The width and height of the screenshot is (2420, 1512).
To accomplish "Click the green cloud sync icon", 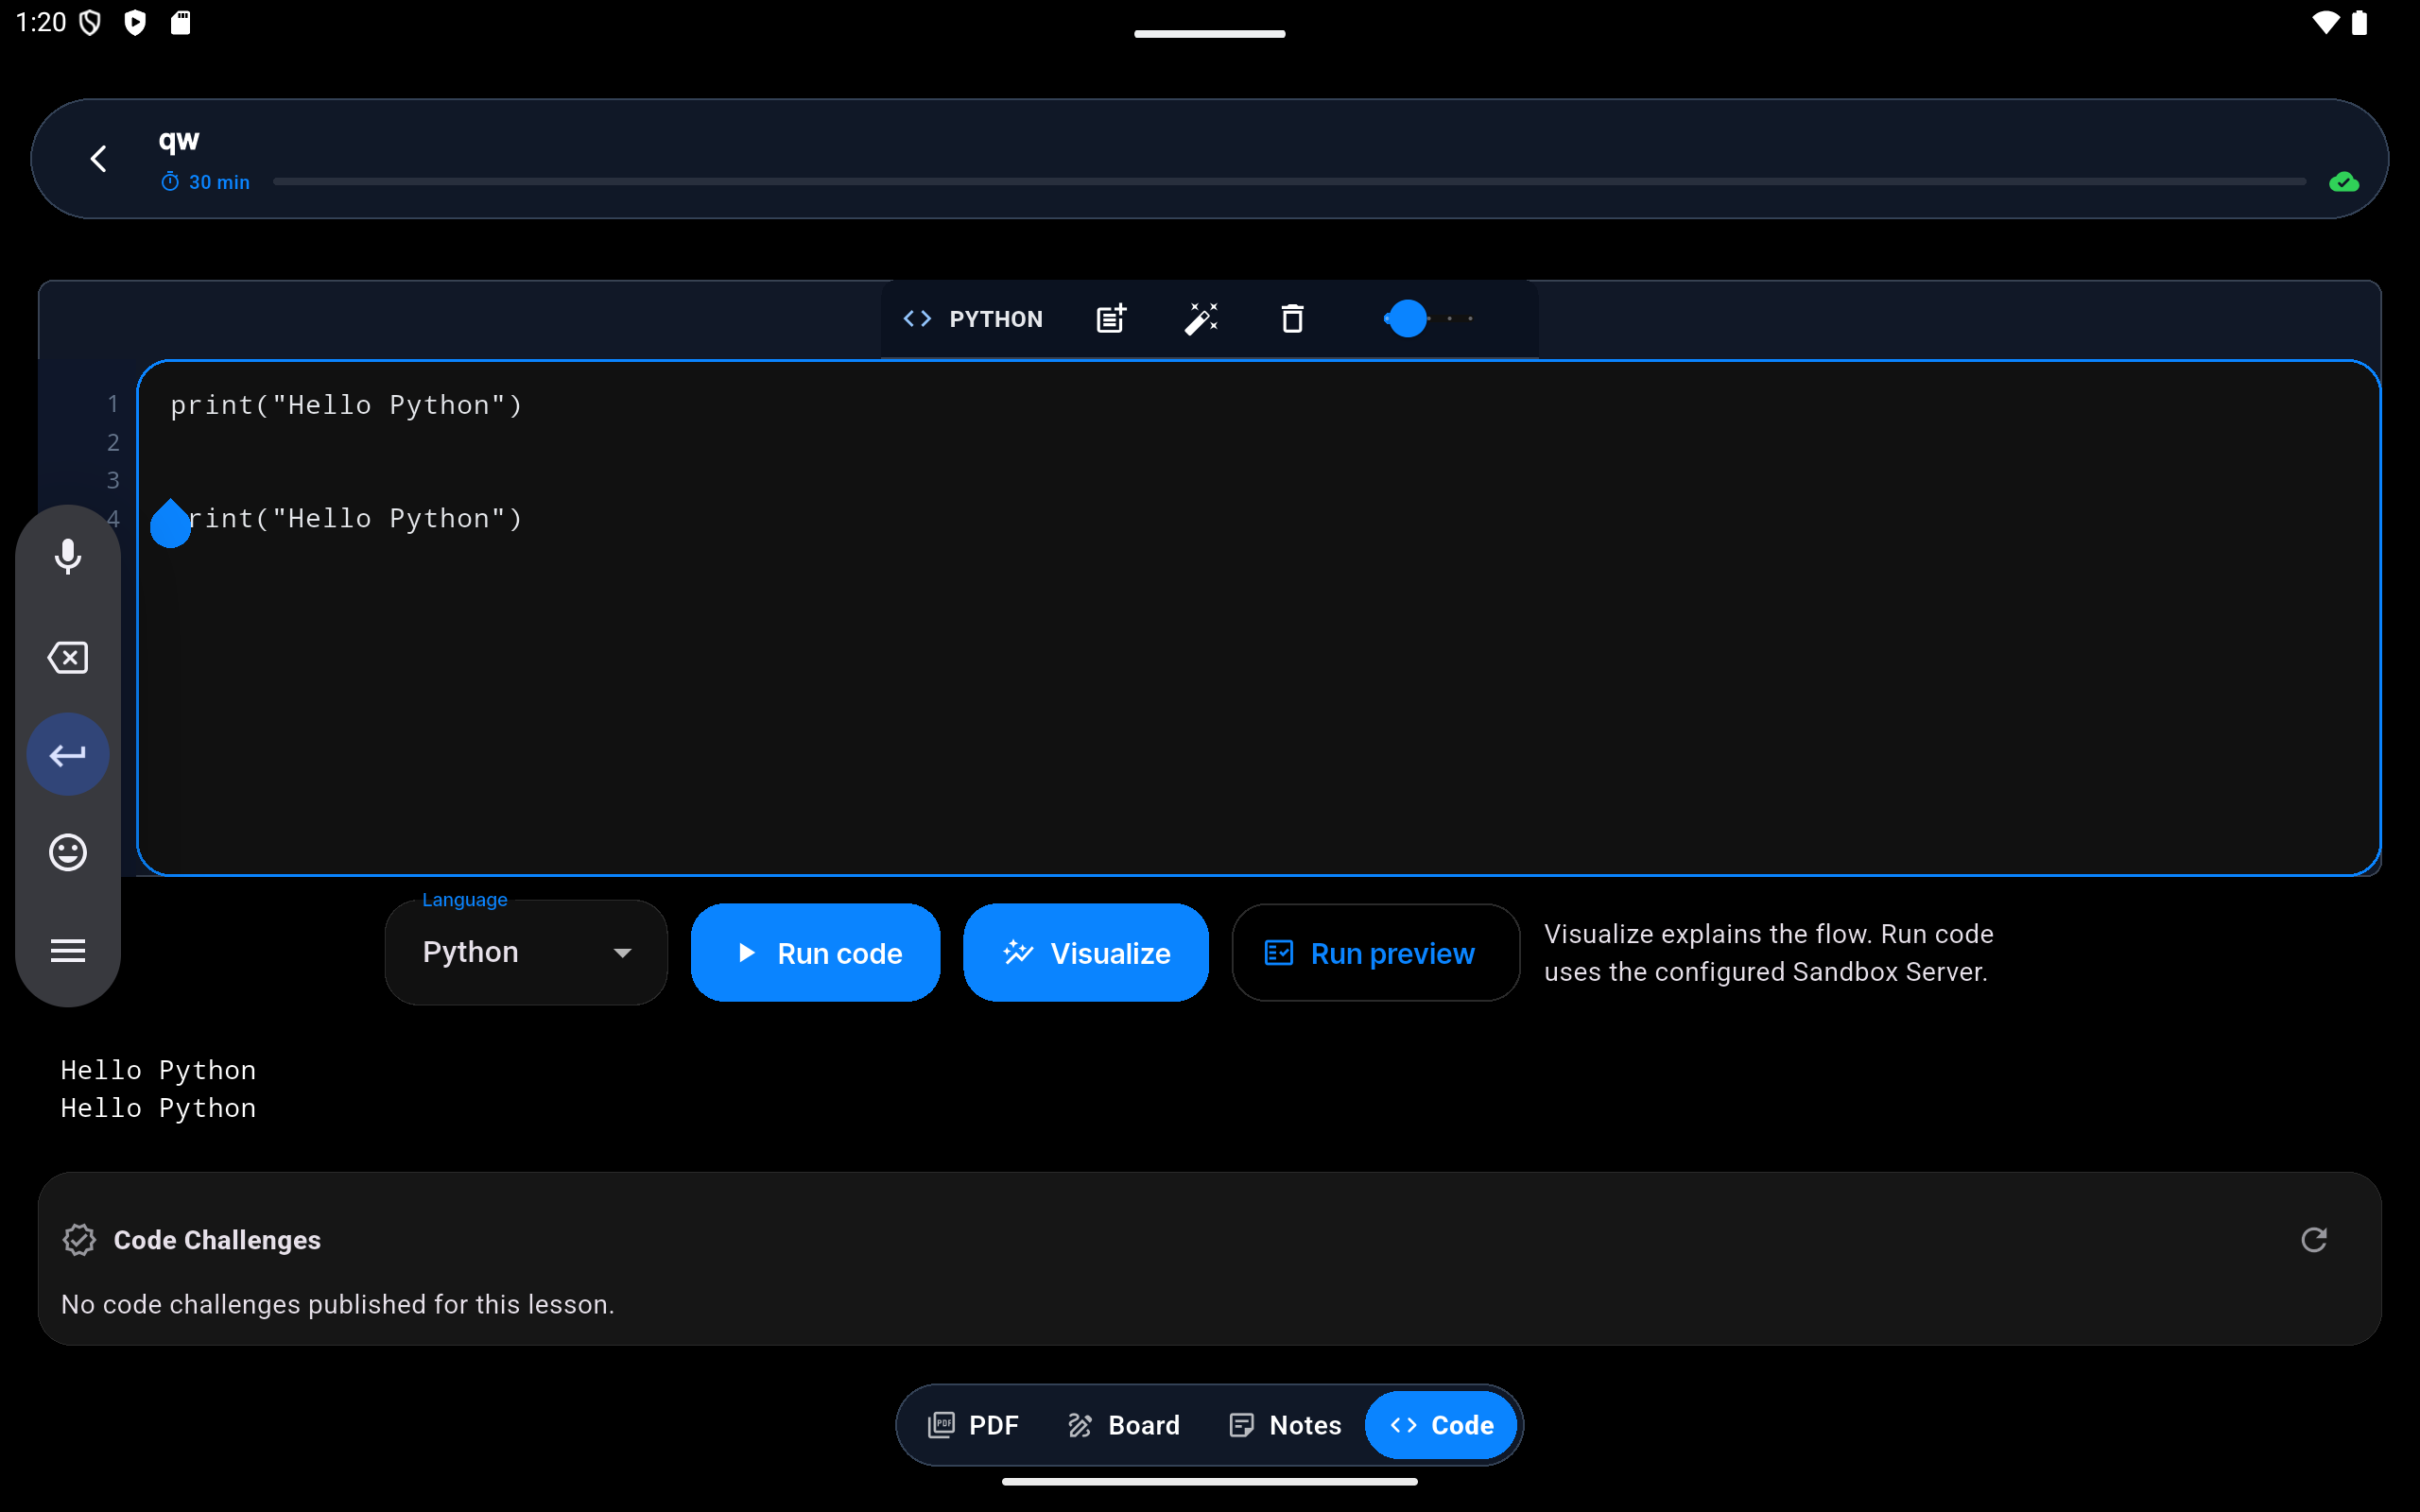I will pos(2343,182).
